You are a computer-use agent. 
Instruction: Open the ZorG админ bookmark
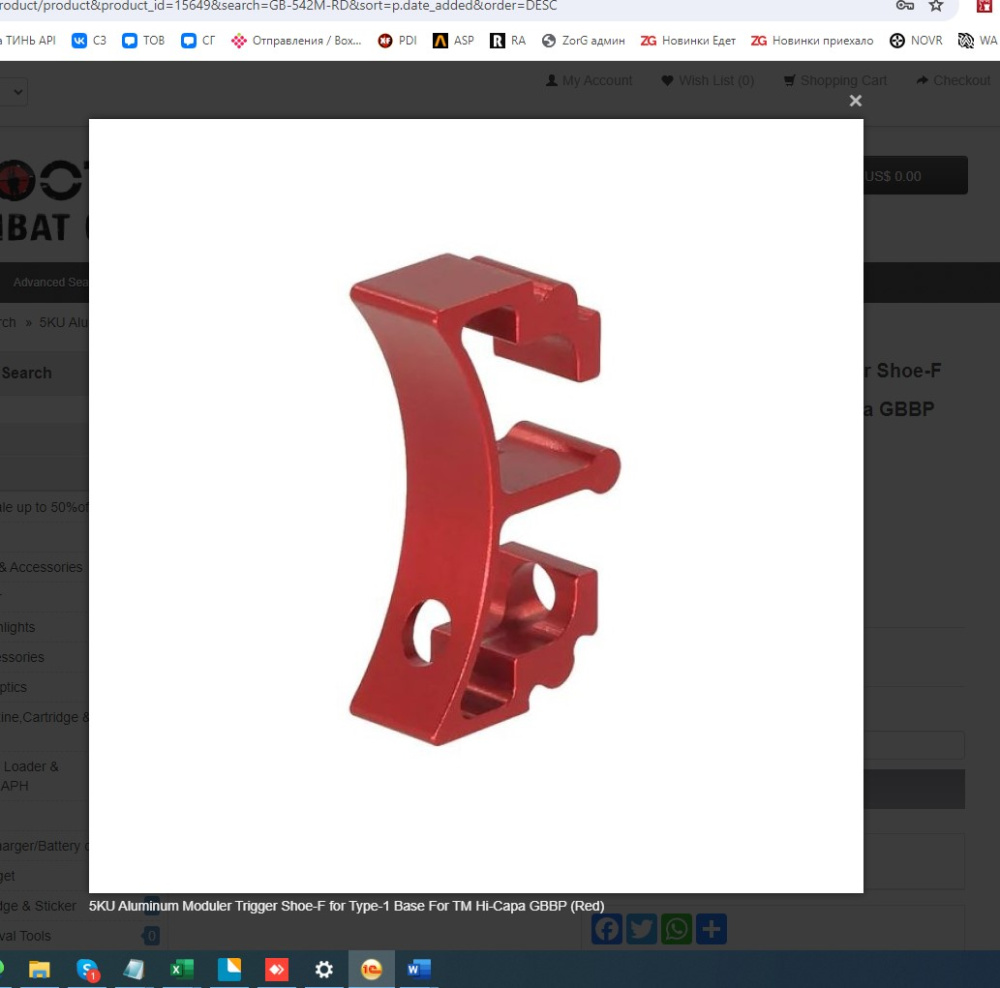583,41
